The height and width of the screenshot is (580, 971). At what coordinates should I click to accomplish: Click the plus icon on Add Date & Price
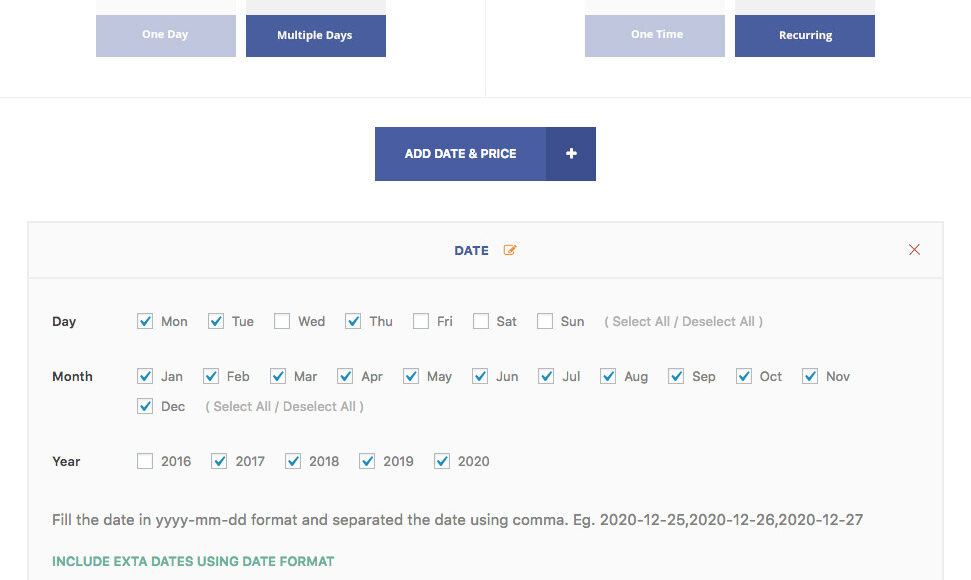coord(571,154)
